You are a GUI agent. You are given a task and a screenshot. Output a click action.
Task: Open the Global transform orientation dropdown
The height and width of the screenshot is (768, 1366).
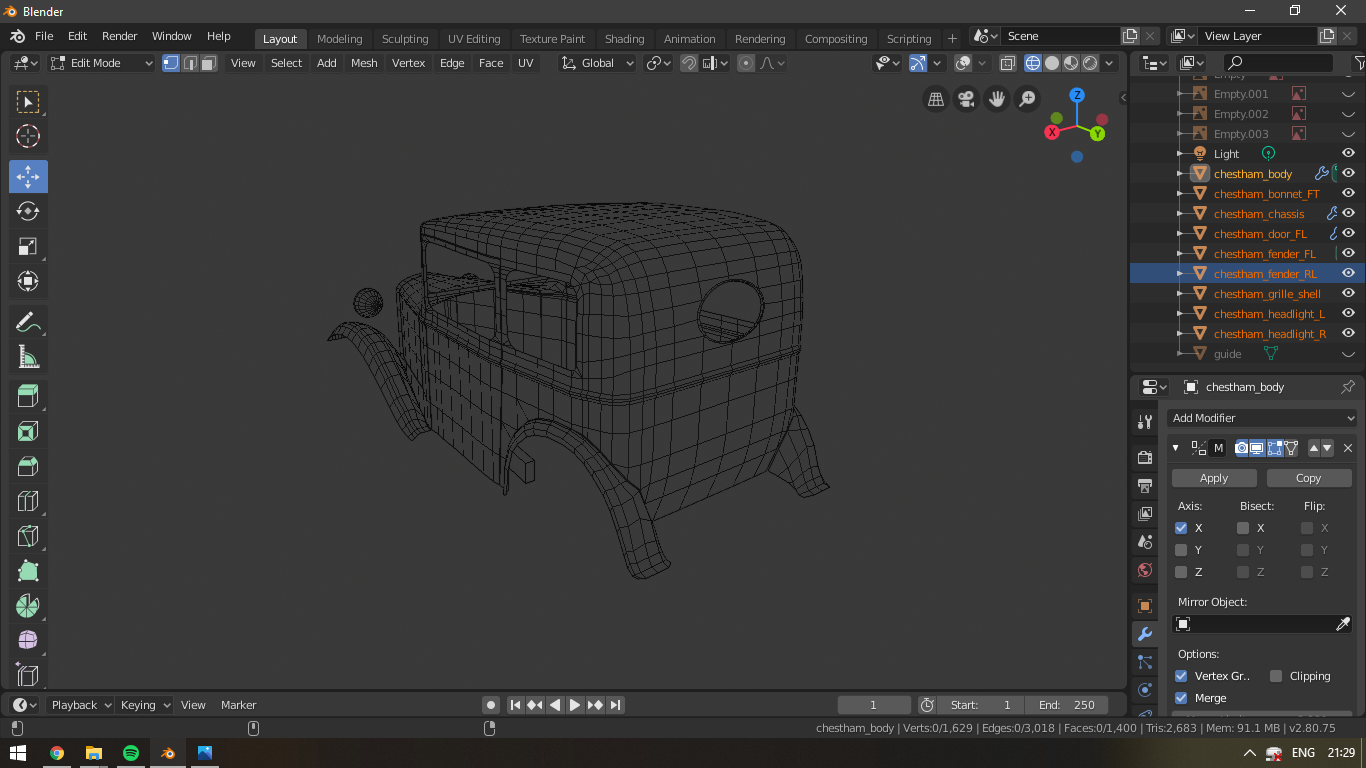pyautogui.click(x=598, y=63)
